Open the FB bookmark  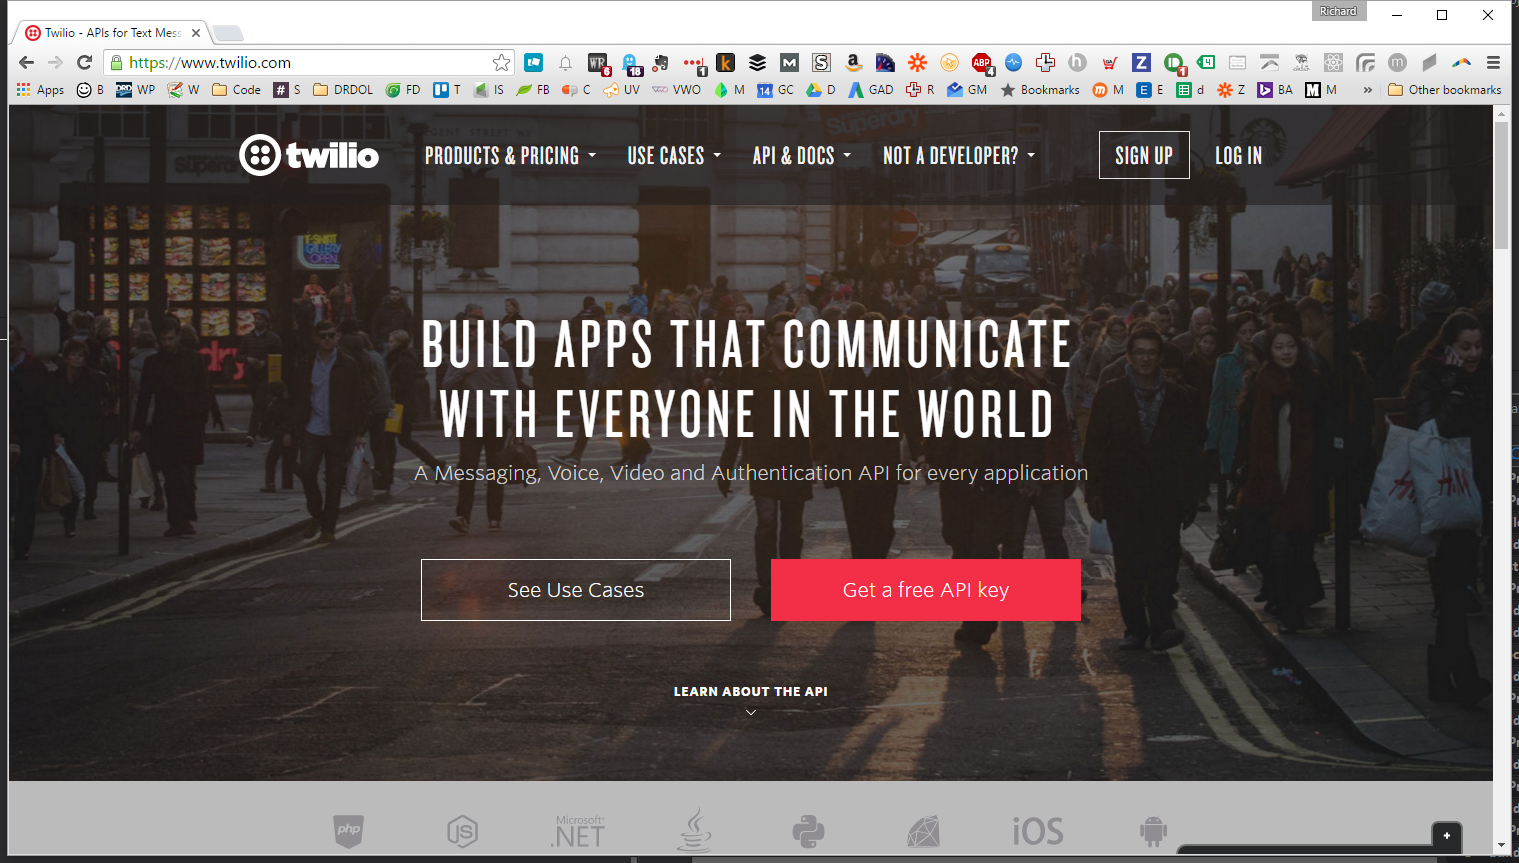point(533,90)
